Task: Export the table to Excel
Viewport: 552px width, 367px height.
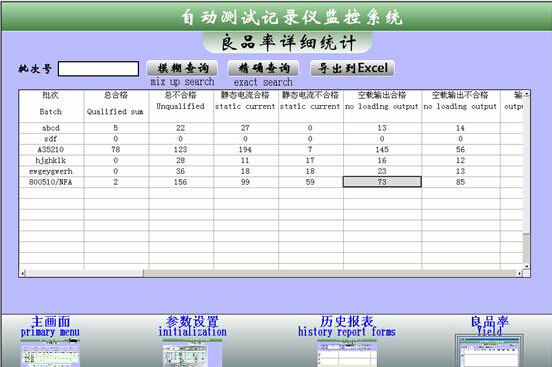Action: point(352,68)
